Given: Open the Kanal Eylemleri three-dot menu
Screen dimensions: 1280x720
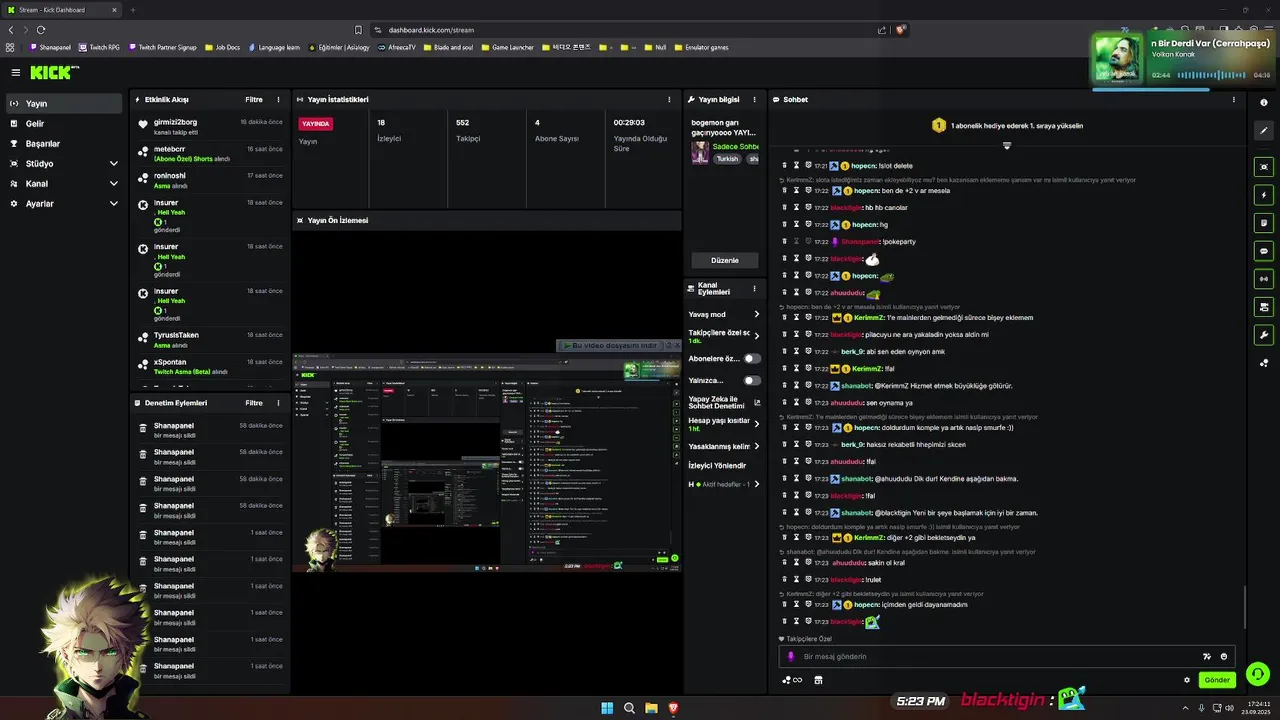Looking at the screenshot, I should pos(756,287).
